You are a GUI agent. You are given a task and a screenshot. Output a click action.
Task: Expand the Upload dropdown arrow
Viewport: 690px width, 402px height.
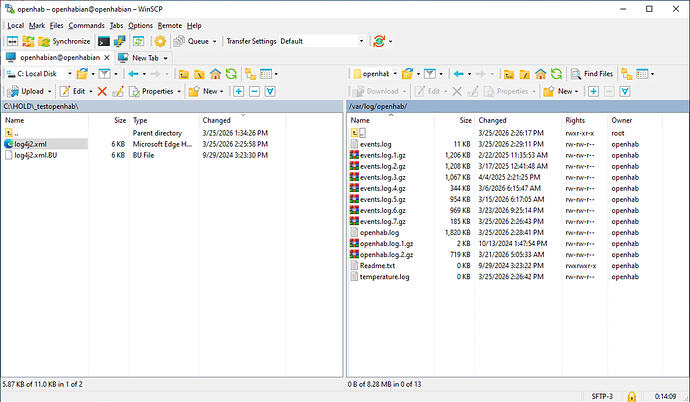tap(50, 91)
